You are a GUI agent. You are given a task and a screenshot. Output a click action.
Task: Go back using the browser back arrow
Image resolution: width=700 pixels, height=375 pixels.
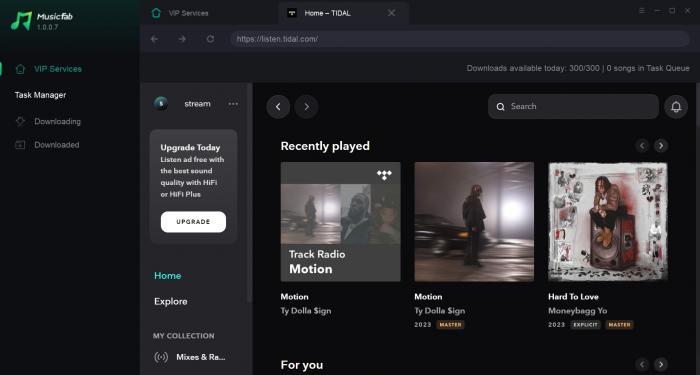pos(154,39)
